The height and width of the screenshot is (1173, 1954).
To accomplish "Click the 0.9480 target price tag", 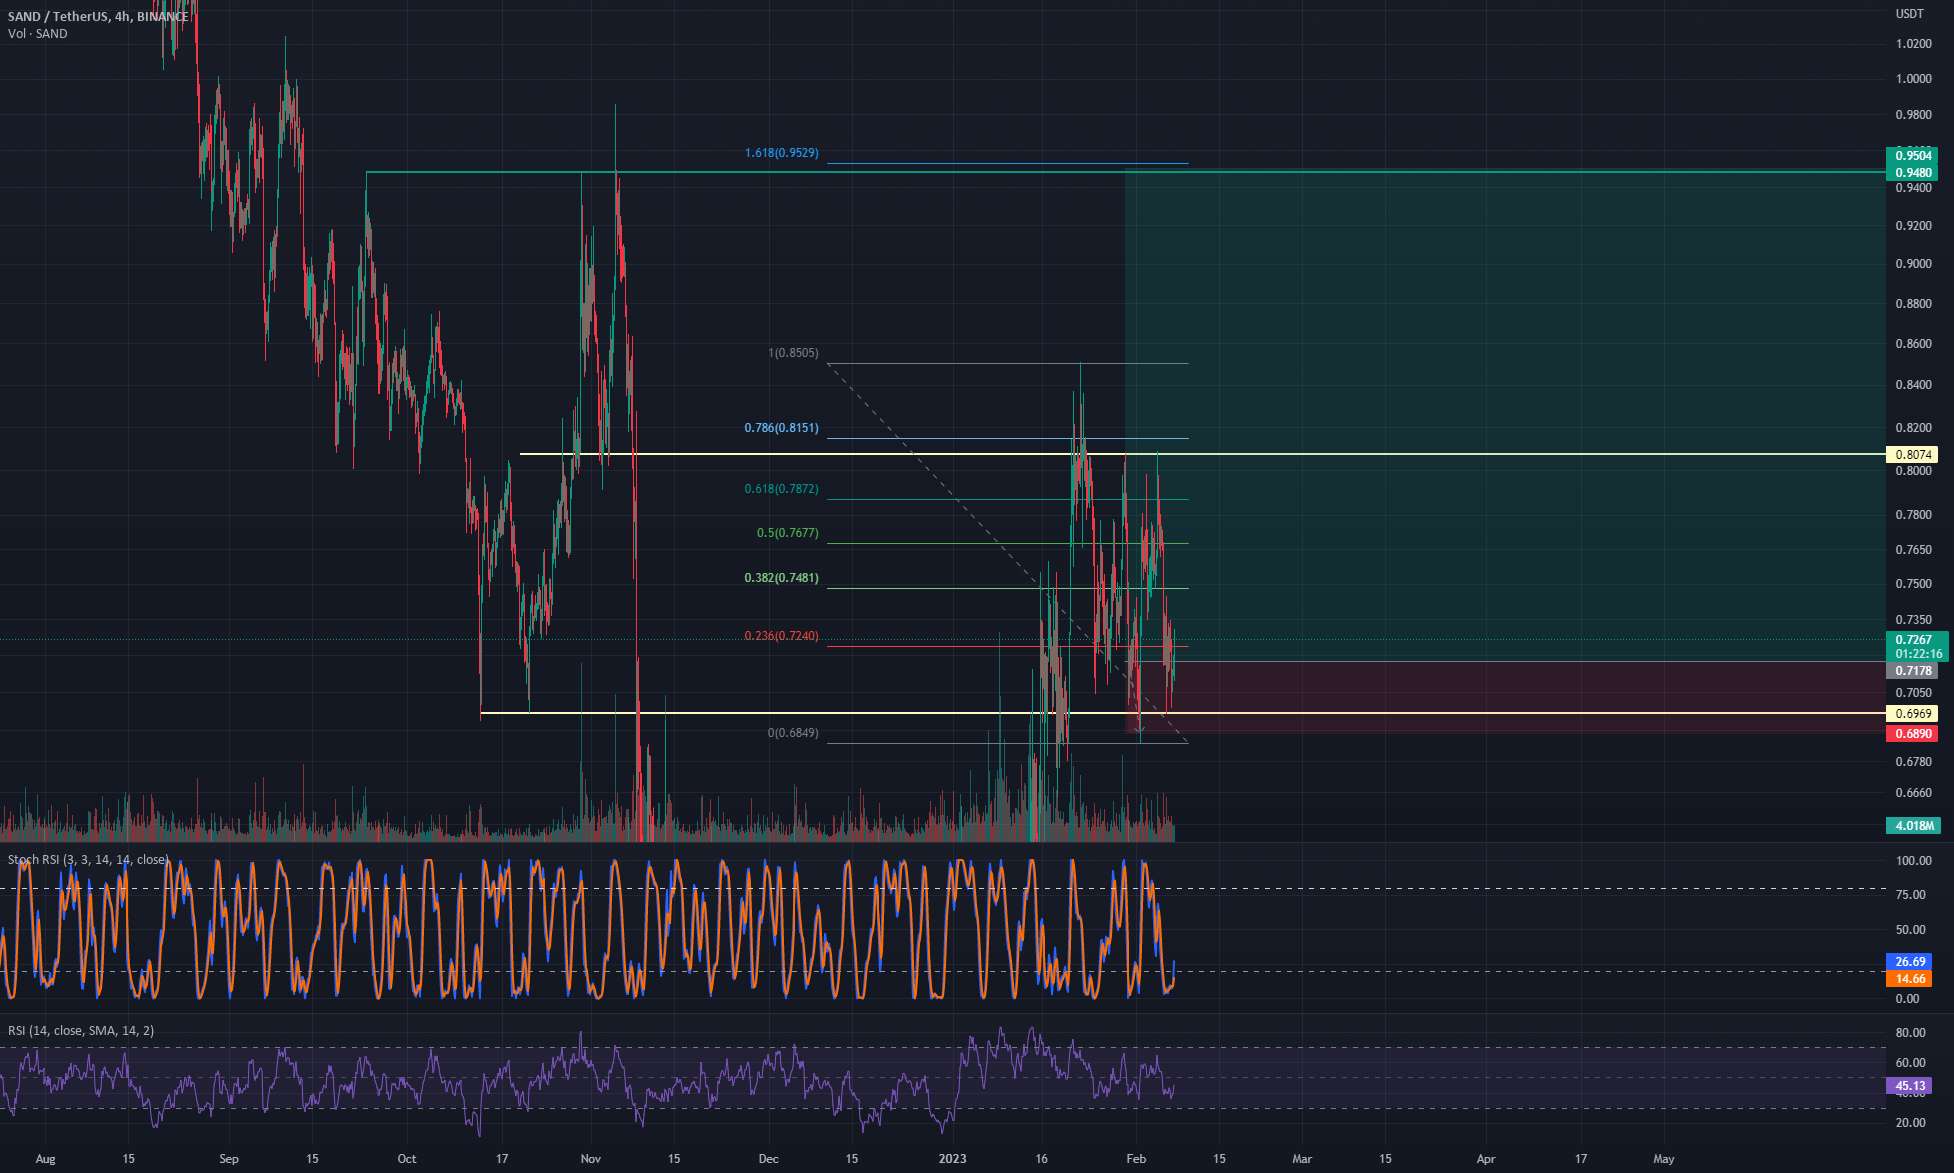I will pyautogui.click(x=1913, y=173).
